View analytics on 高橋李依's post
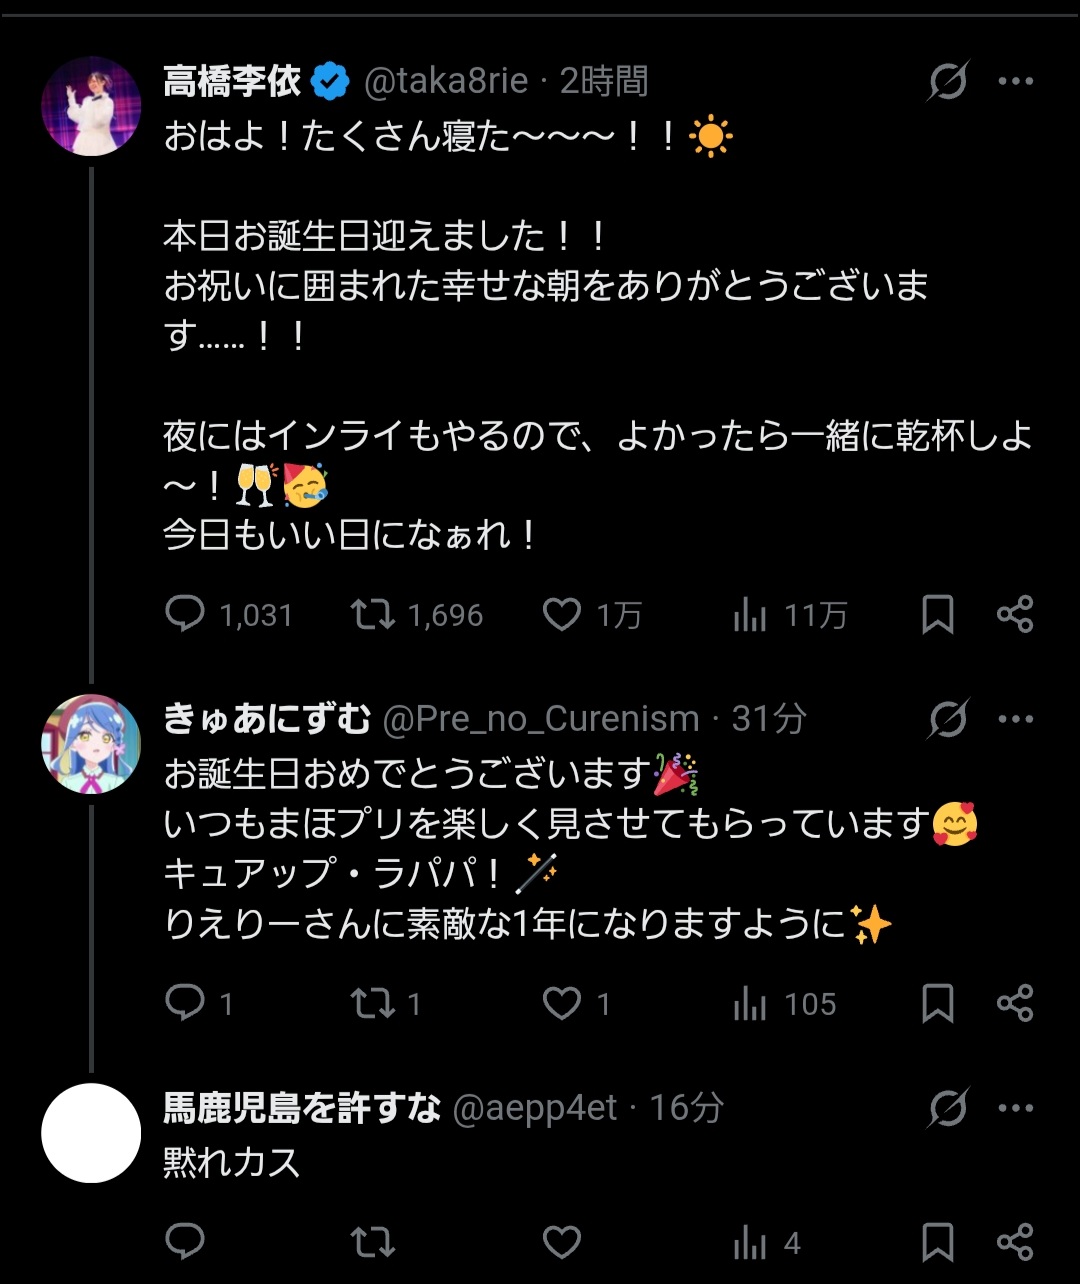This screenshot has width=1080, height=1284. (x=750, y=615)
